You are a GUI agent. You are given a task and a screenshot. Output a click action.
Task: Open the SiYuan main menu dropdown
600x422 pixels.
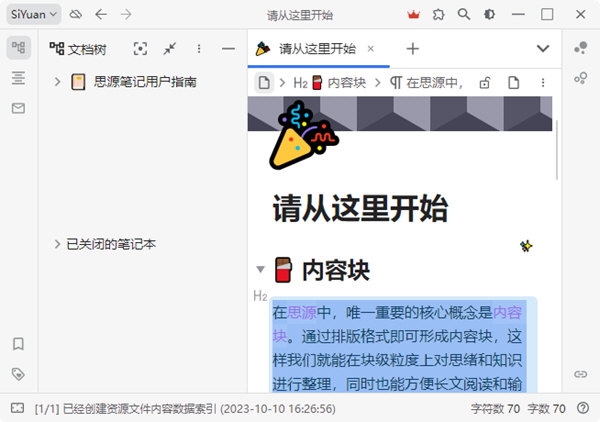(34, 15)
